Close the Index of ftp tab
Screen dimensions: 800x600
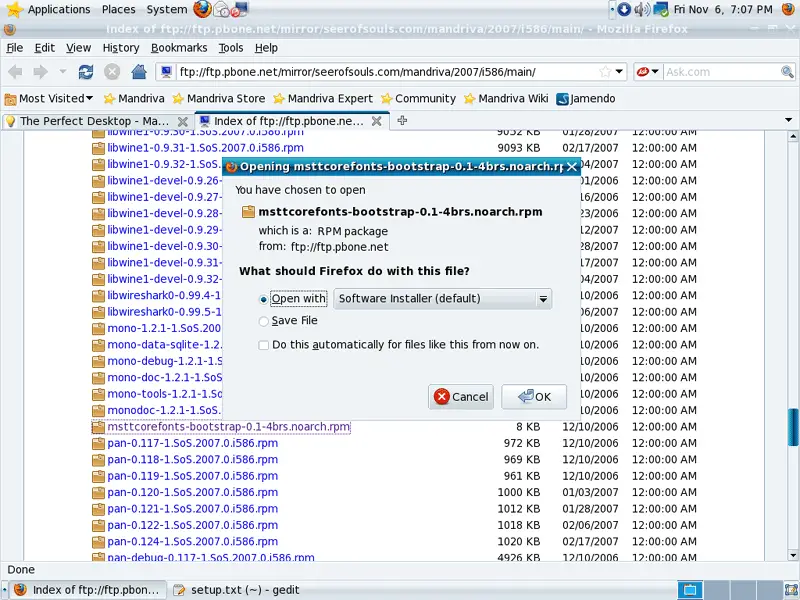[x=377, y=121]
